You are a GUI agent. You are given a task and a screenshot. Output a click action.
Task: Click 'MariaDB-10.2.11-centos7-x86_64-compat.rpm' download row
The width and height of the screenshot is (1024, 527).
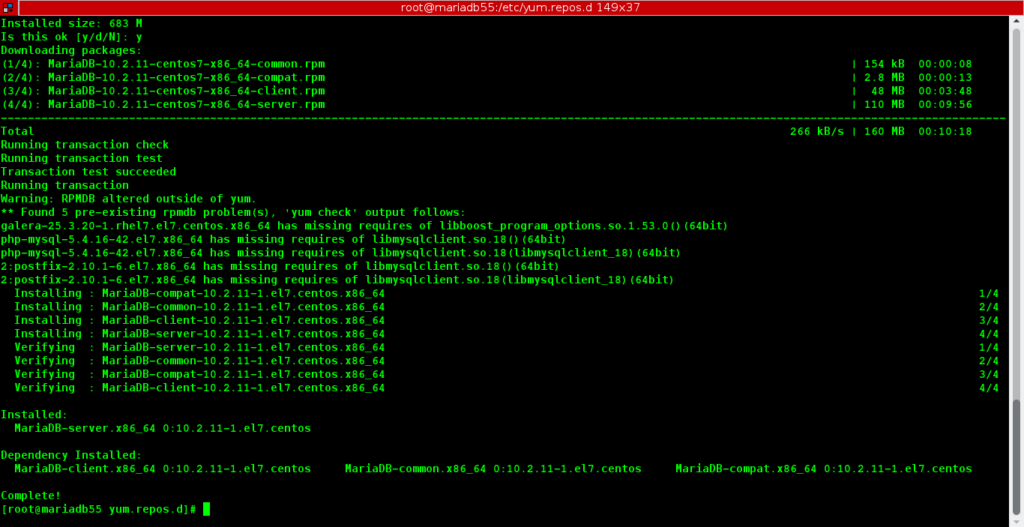487,77
